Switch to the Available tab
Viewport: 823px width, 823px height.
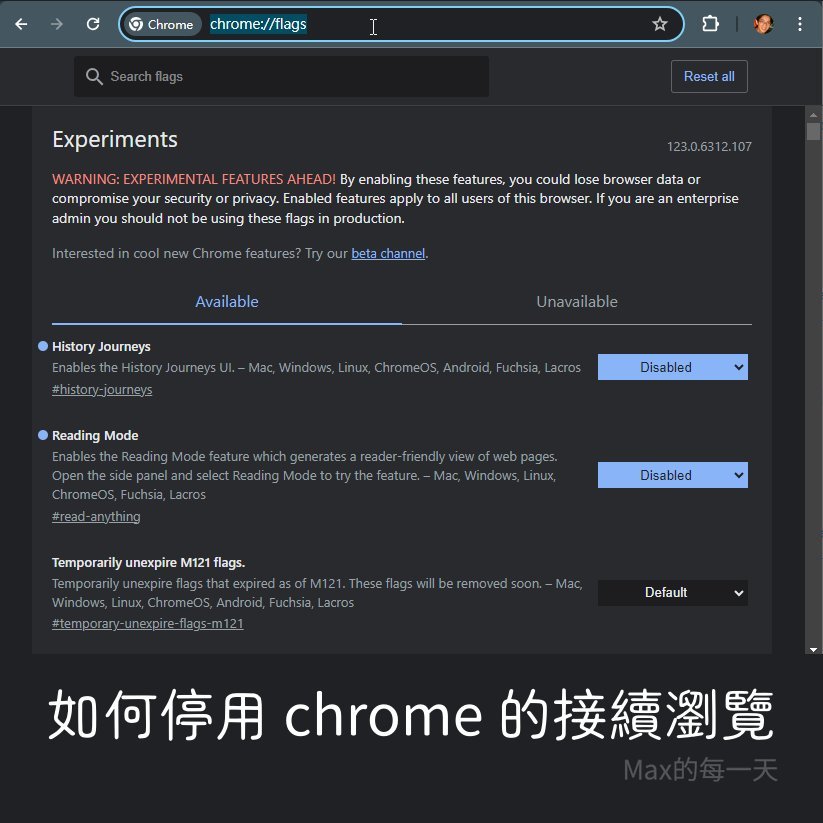pyautogui.click(x=227, y=302)
